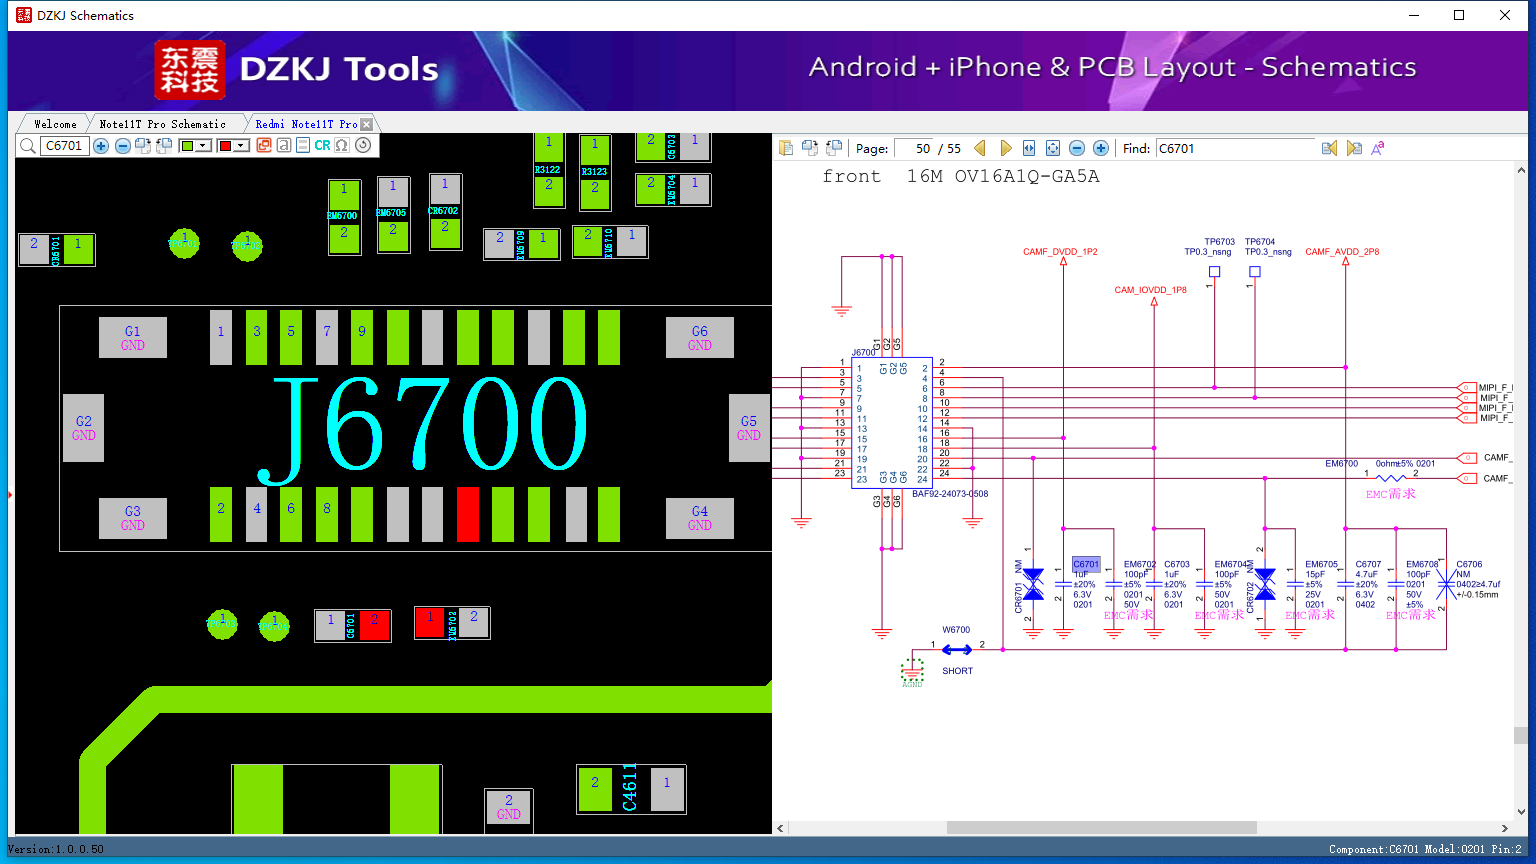
Task: Click the horizontal scrollbar right arrow
Action: pos(1505,828)
